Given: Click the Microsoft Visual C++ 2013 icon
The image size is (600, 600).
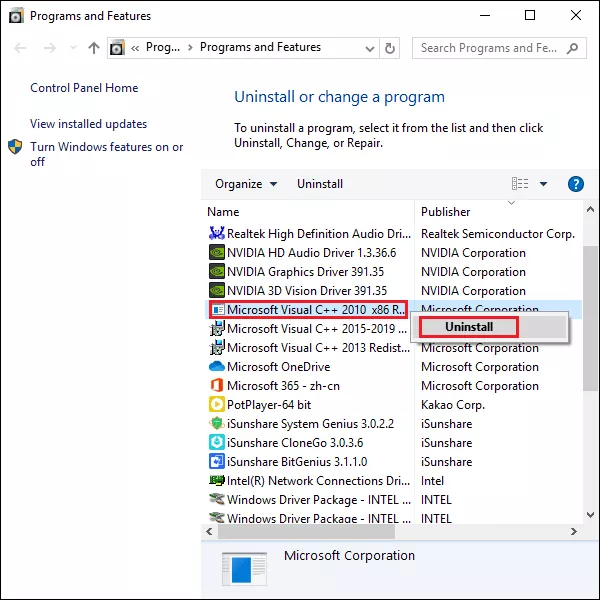Looking at the screenshot, I should point(217,347).
